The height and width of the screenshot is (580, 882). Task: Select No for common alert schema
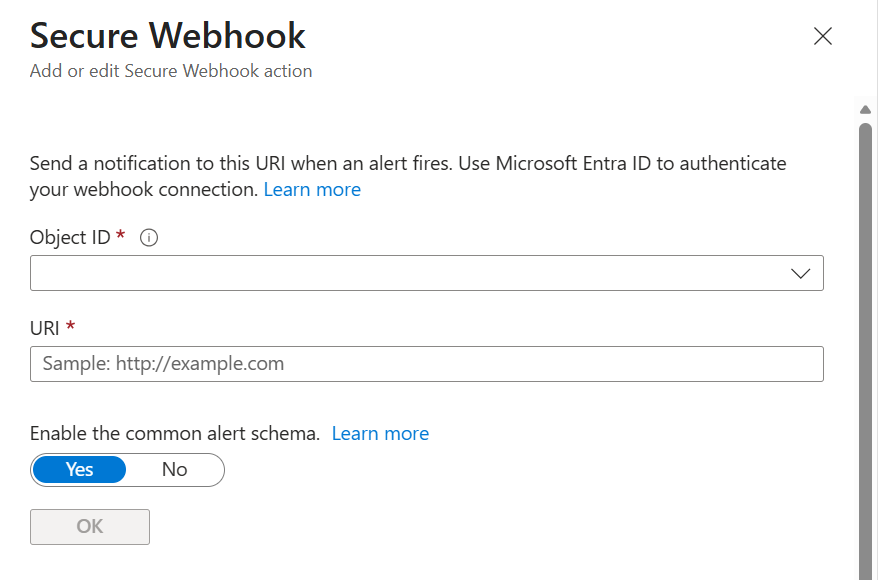174,469
